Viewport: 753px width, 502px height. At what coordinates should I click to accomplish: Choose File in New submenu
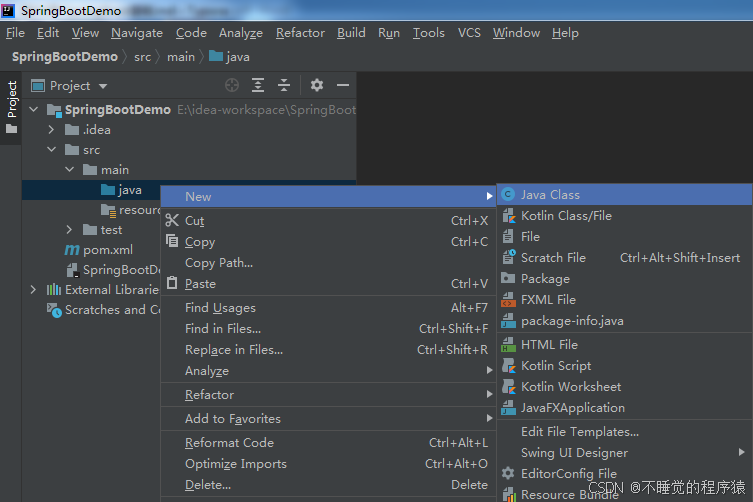[625, 237]
